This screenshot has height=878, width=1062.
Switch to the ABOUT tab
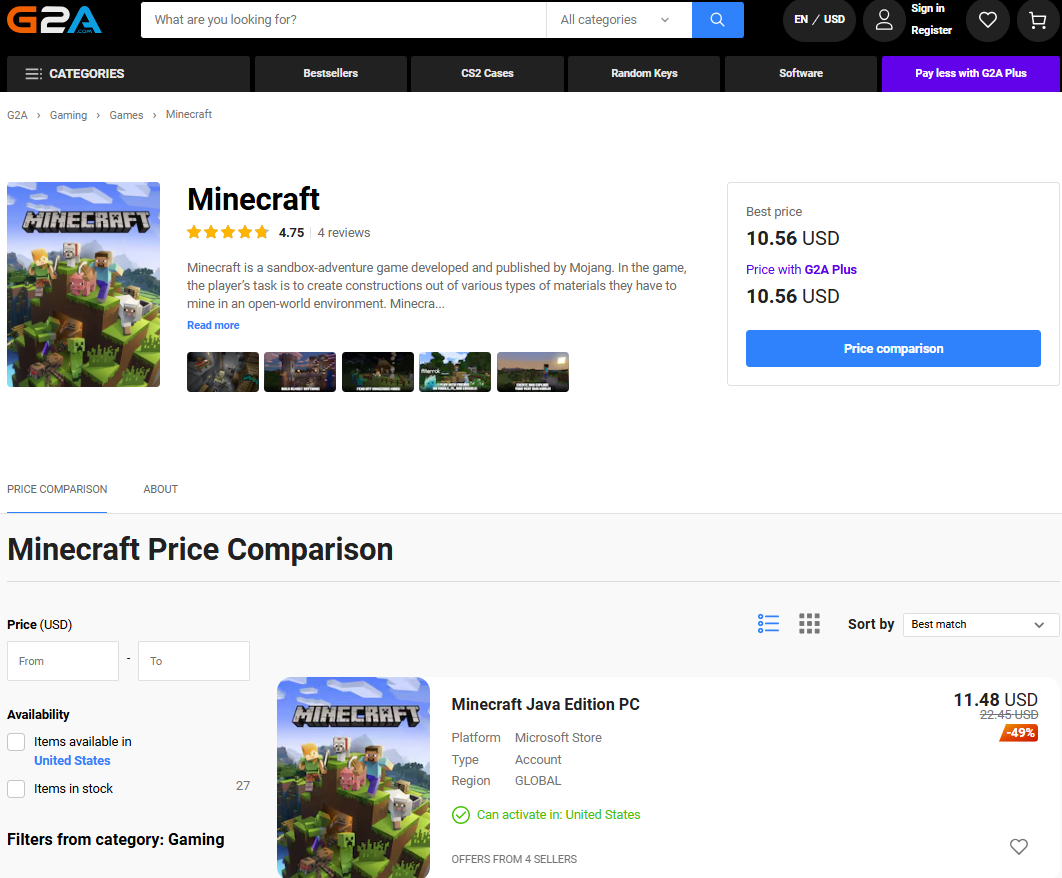tap(160, 490)
